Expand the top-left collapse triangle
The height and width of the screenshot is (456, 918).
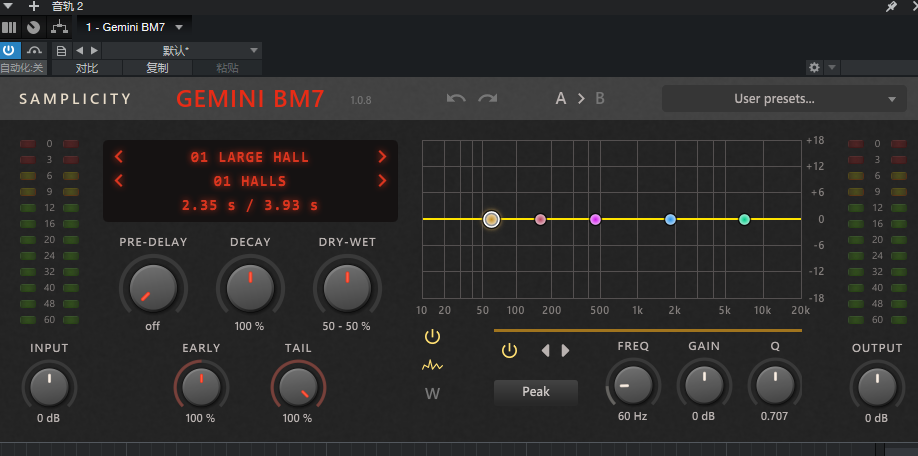[8, 6]
